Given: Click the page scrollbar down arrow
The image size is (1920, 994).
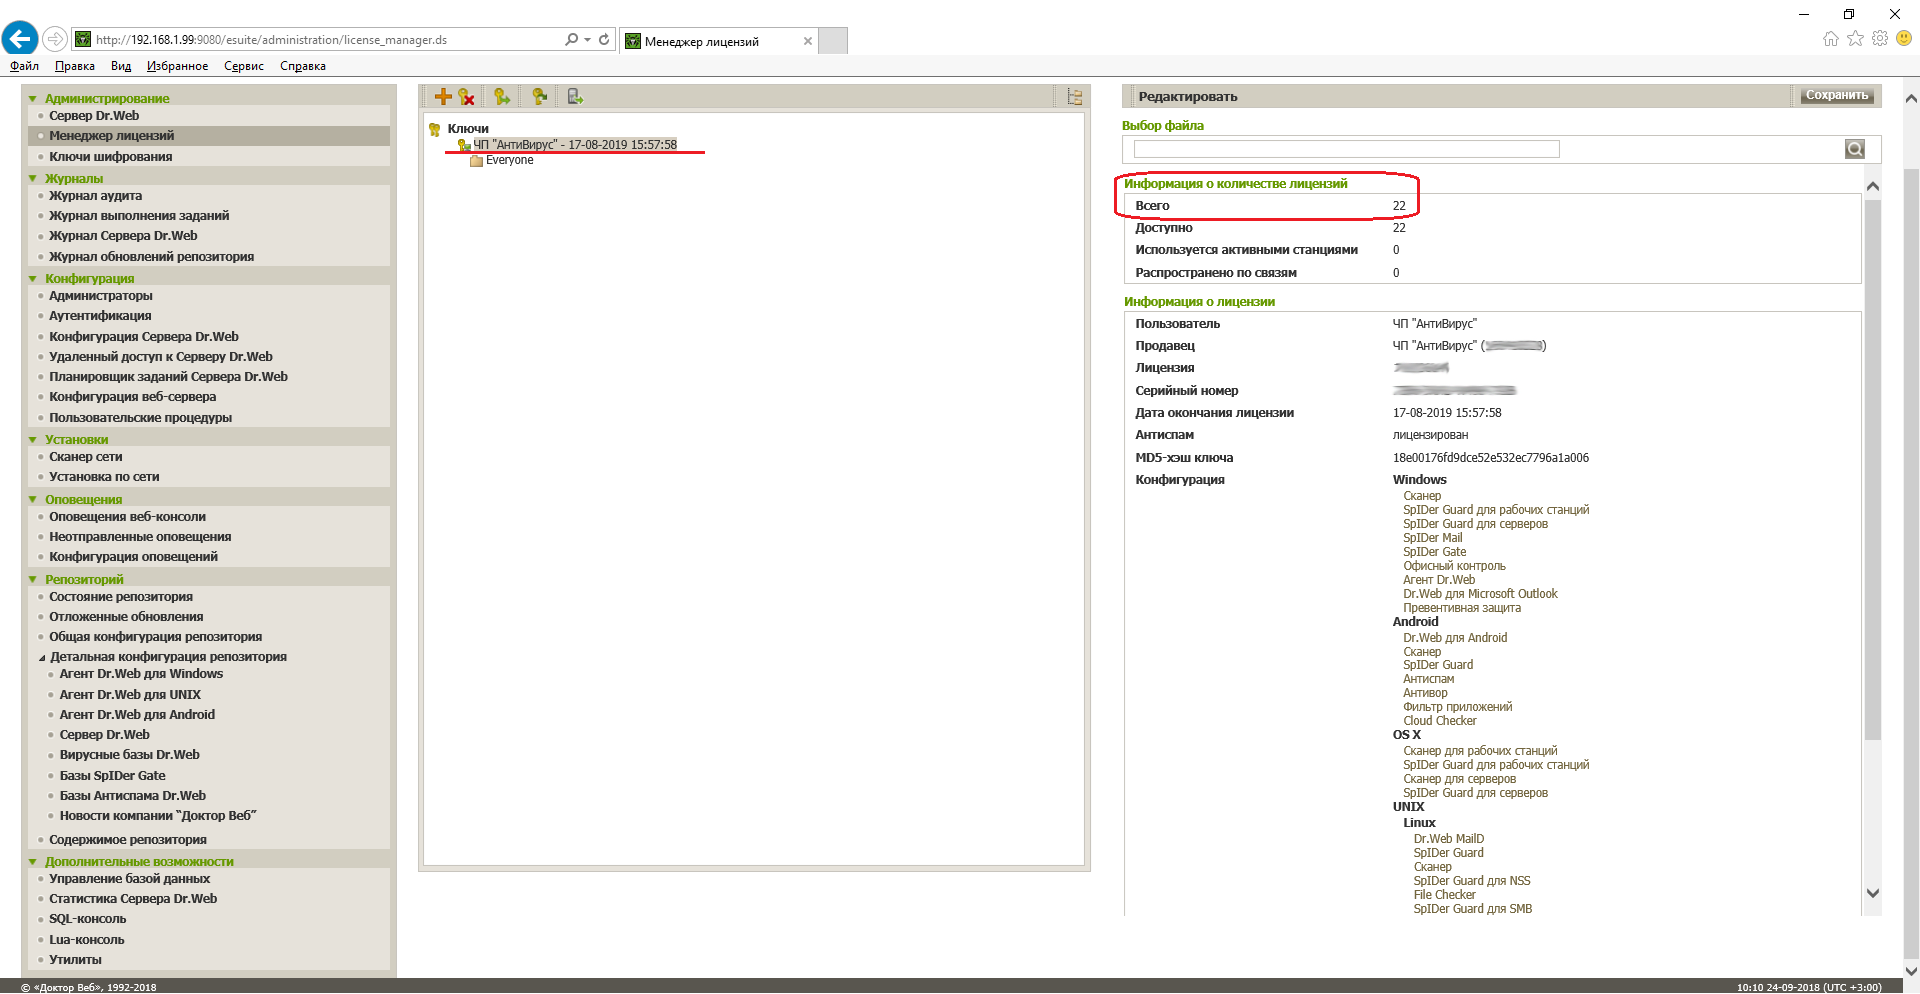Looking at the screenshot, I should 1911,970.
